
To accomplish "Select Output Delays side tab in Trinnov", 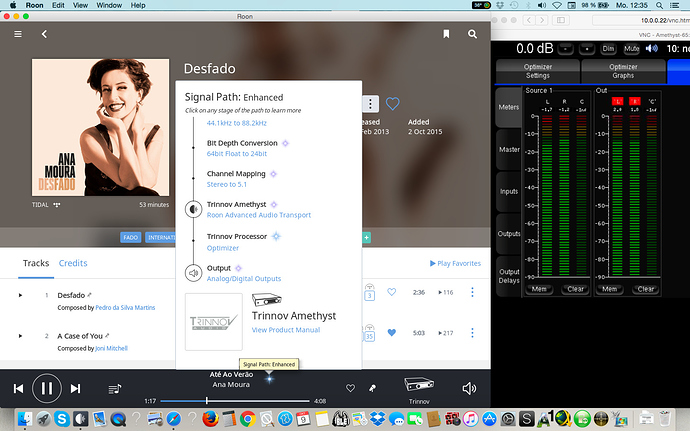I will pyautogui.click(x=509, y=276).
